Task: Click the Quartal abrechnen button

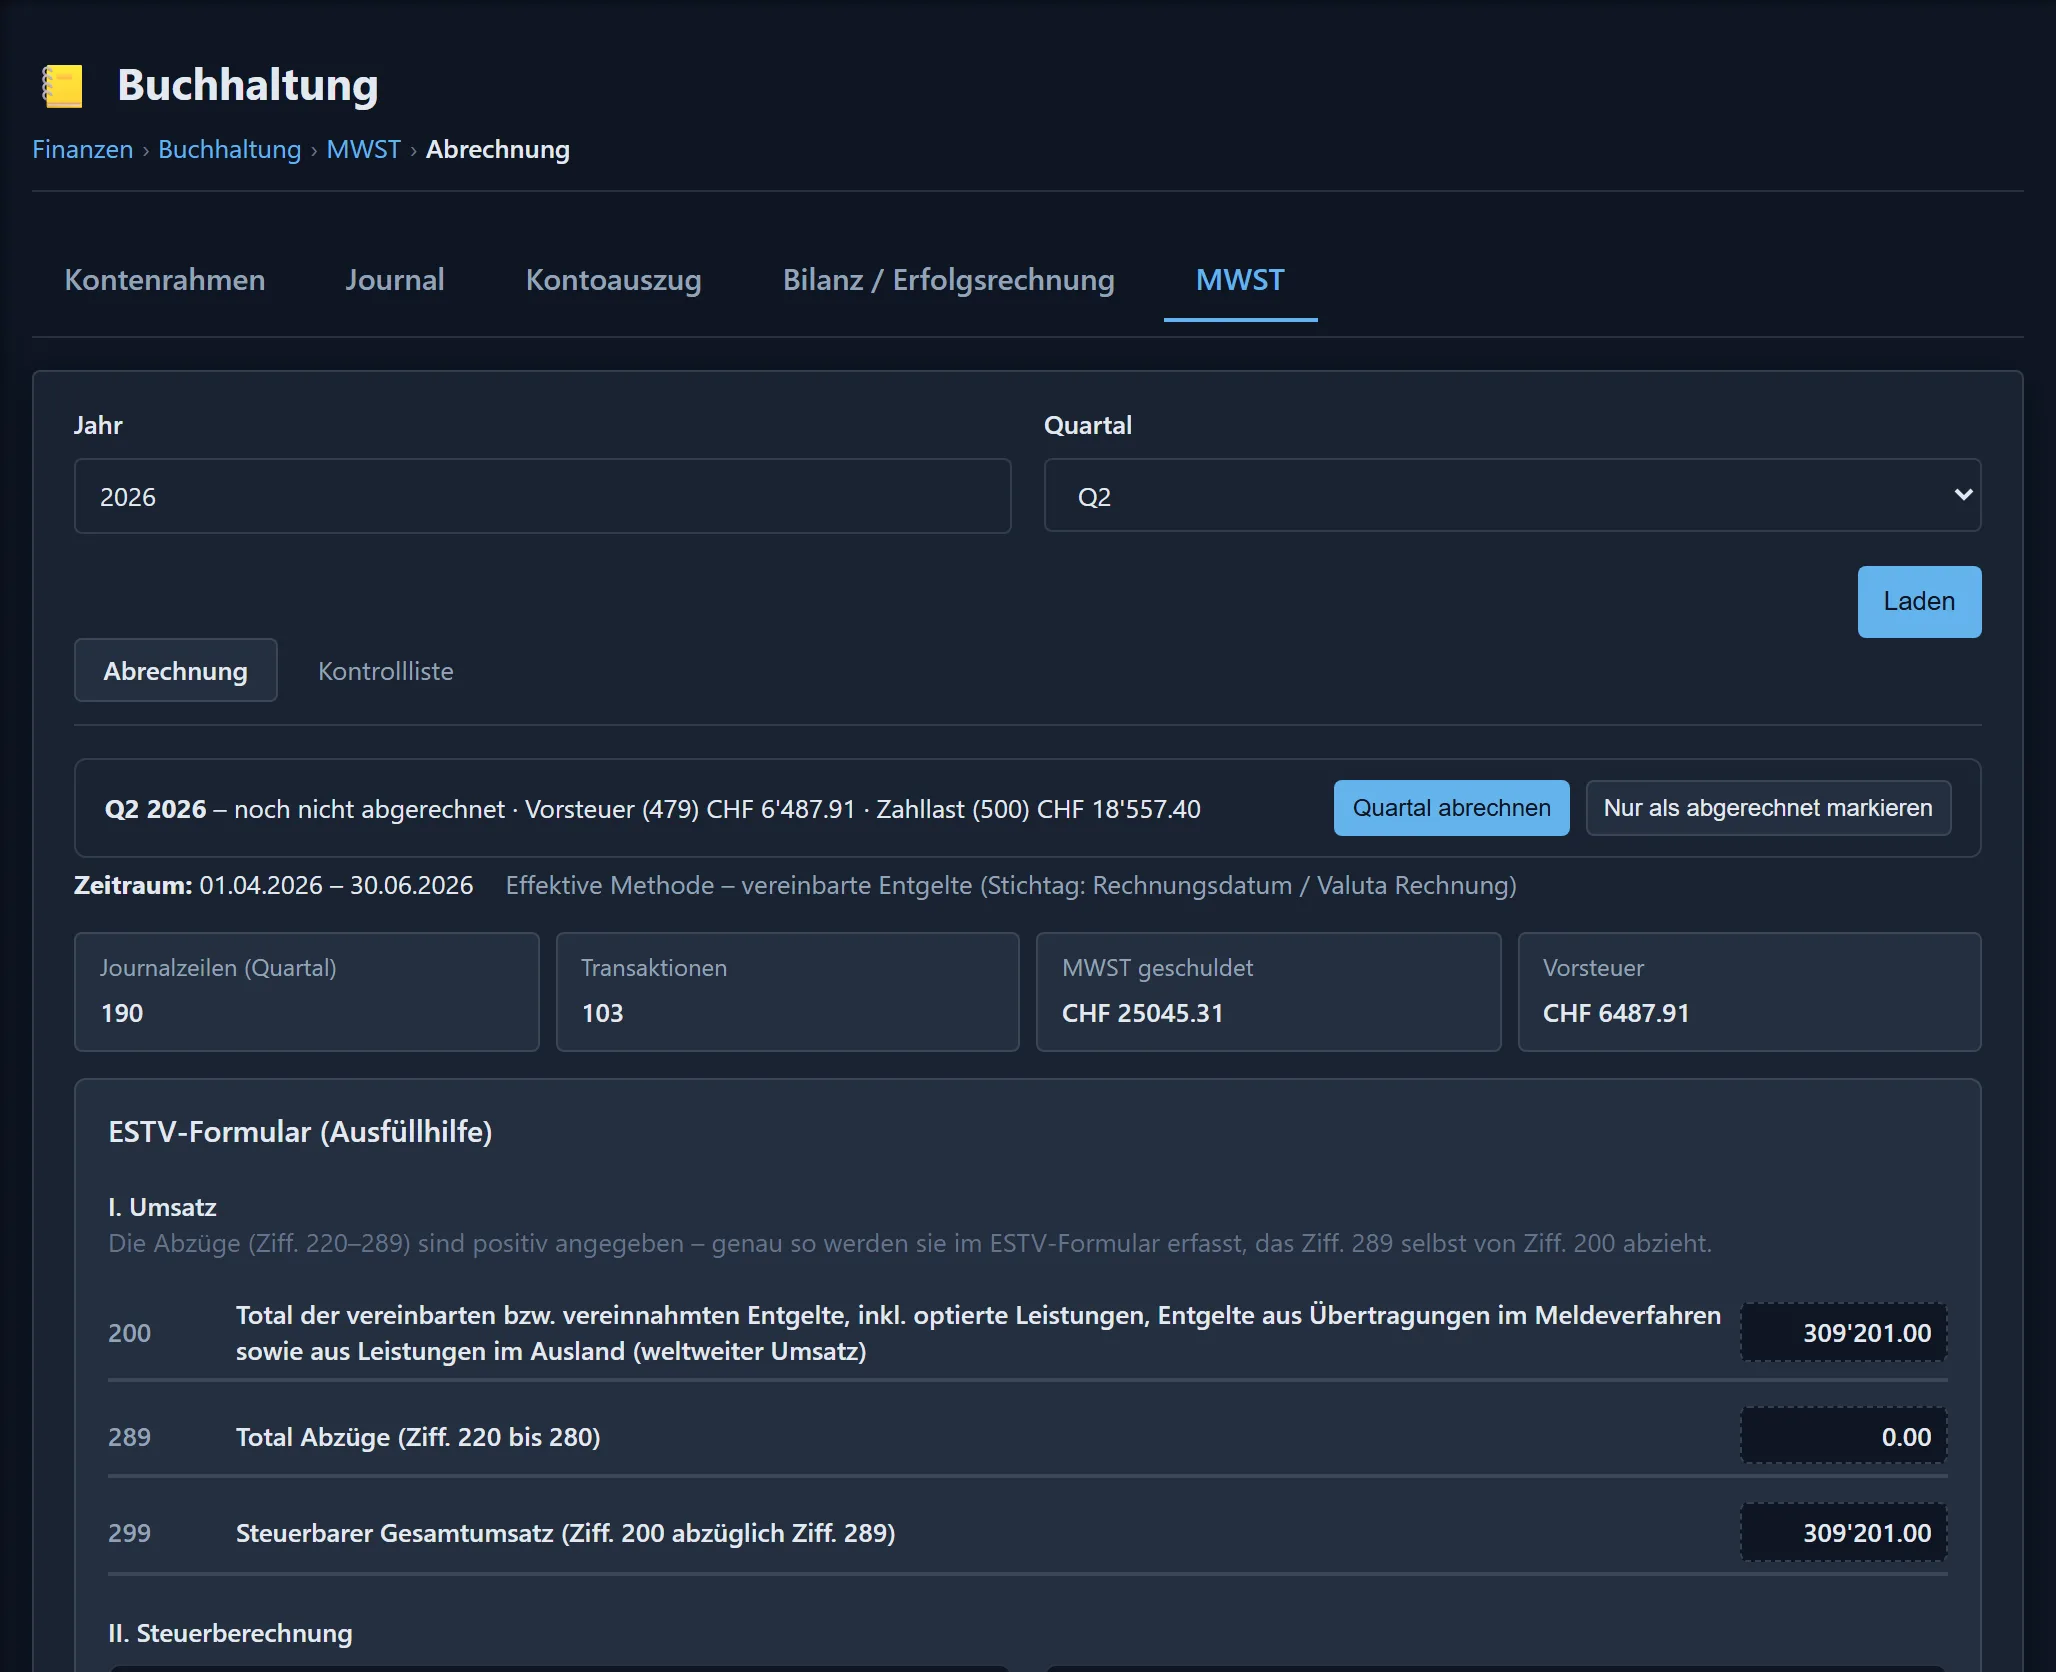Action: 1451,808
